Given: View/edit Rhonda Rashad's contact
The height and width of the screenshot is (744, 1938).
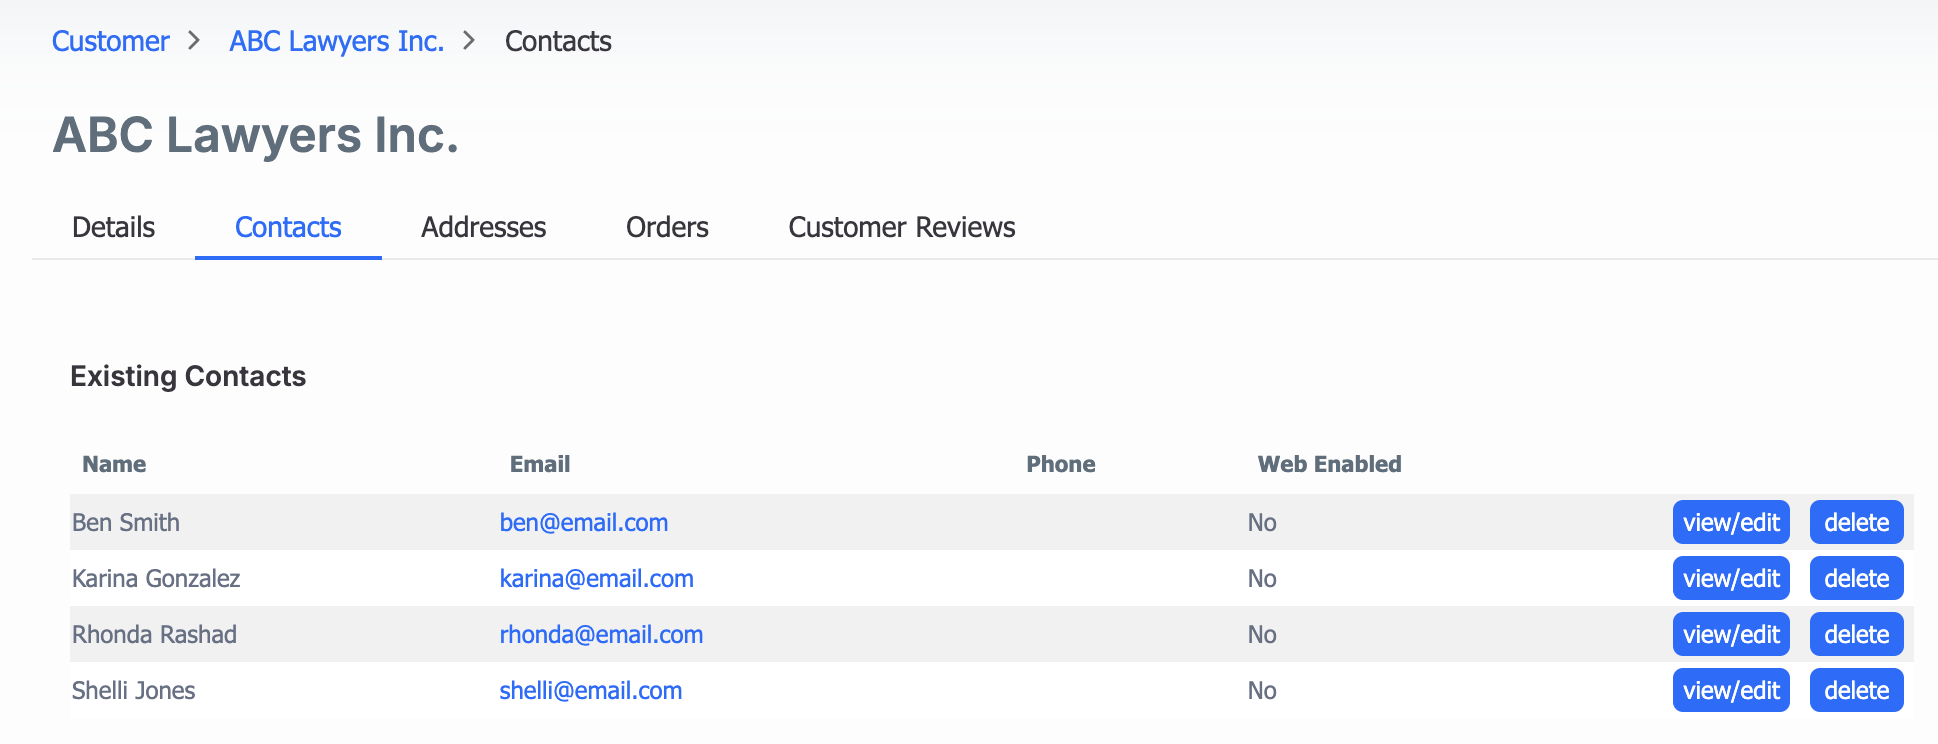Looking at the screenshot, I should [1731, 634].
